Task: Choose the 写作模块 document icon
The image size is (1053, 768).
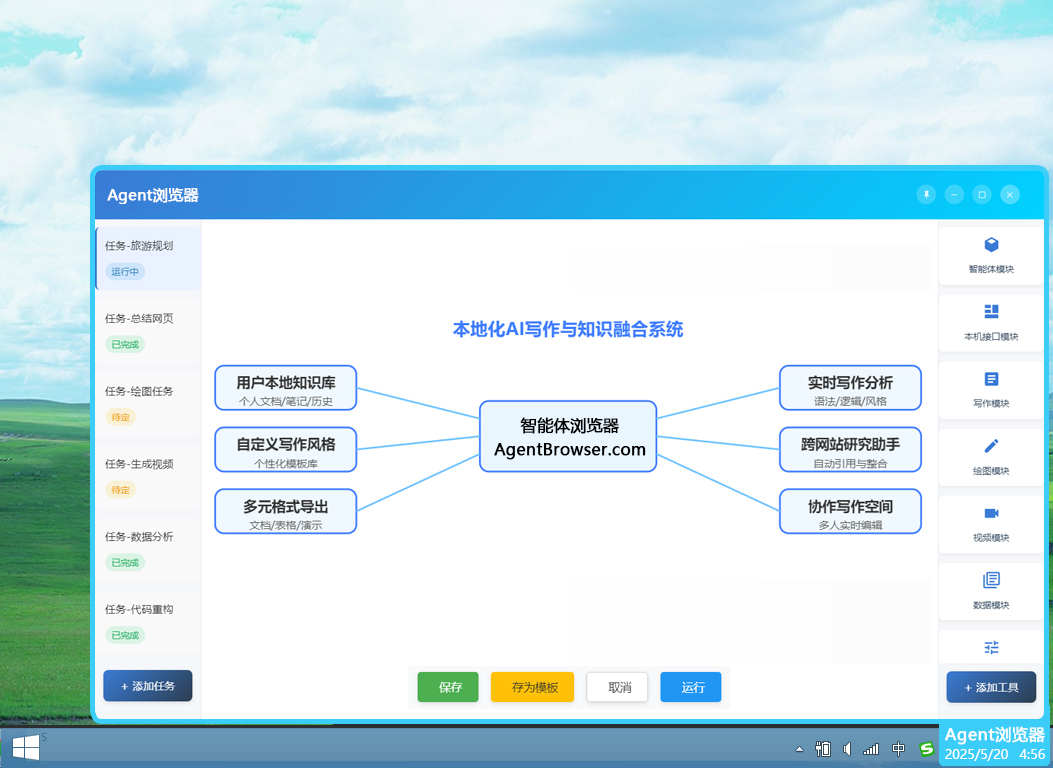Action: 991,379
